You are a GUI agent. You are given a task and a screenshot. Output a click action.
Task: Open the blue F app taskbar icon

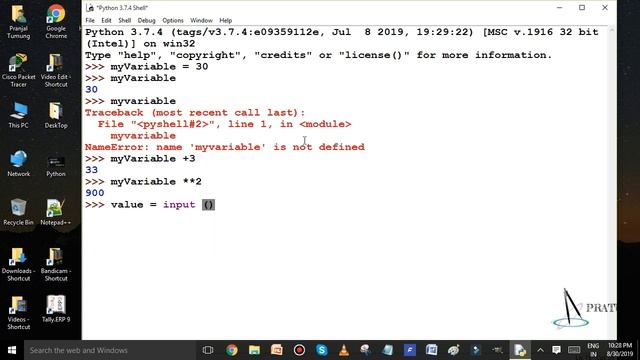[x=409, y=350]
